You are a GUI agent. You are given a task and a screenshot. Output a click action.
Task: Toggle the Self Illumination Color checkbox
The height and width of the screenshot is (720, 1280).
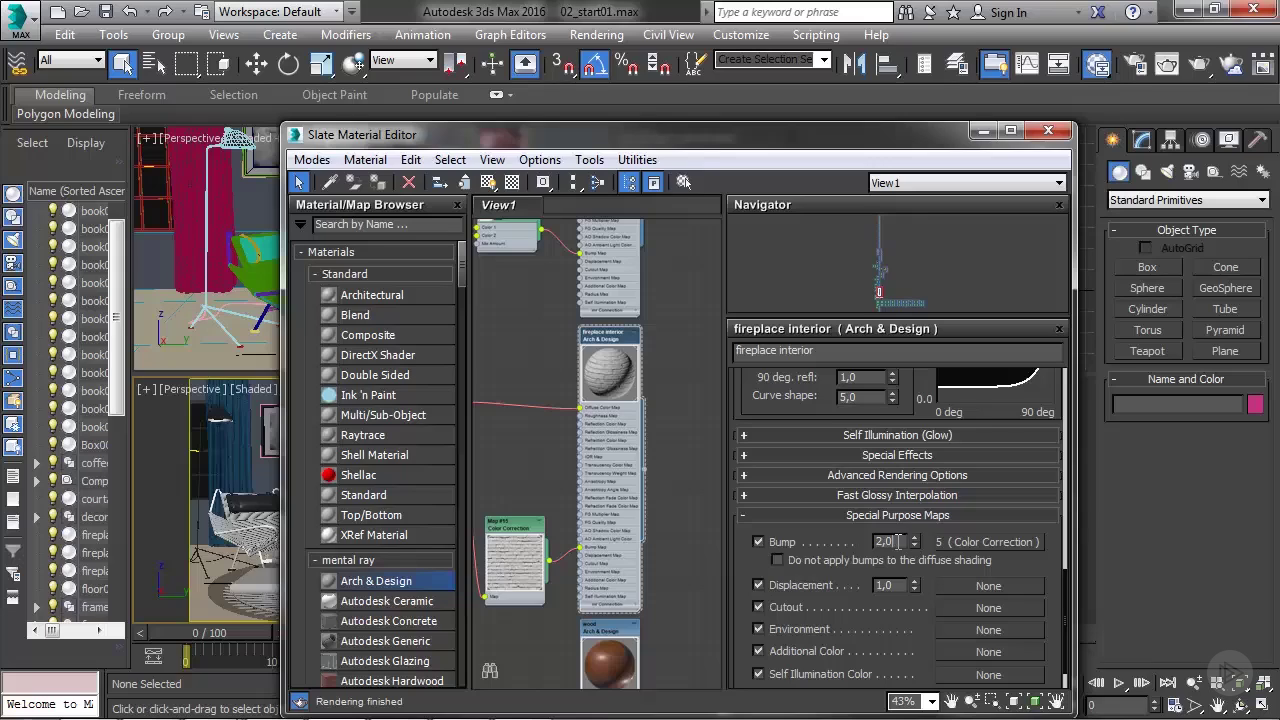[758, 674]
